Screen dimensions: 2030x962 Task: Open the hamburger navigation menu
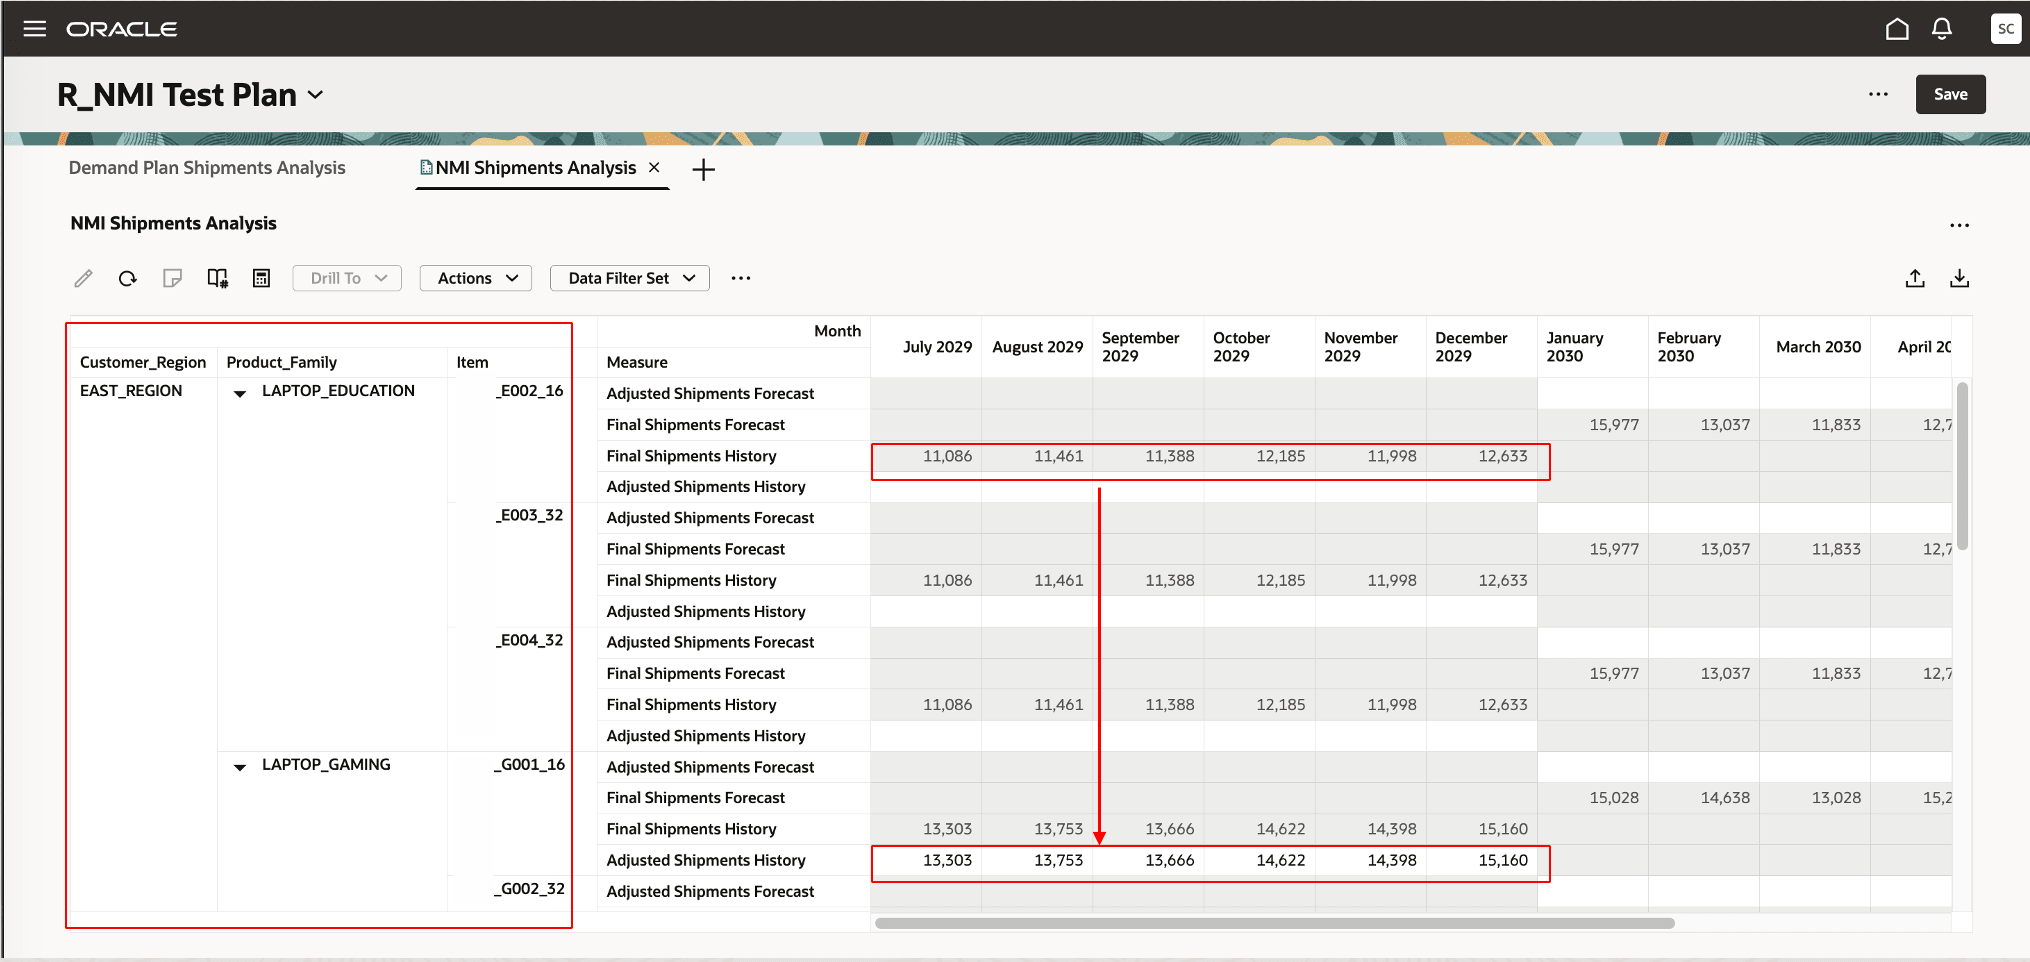click(35, 29)
